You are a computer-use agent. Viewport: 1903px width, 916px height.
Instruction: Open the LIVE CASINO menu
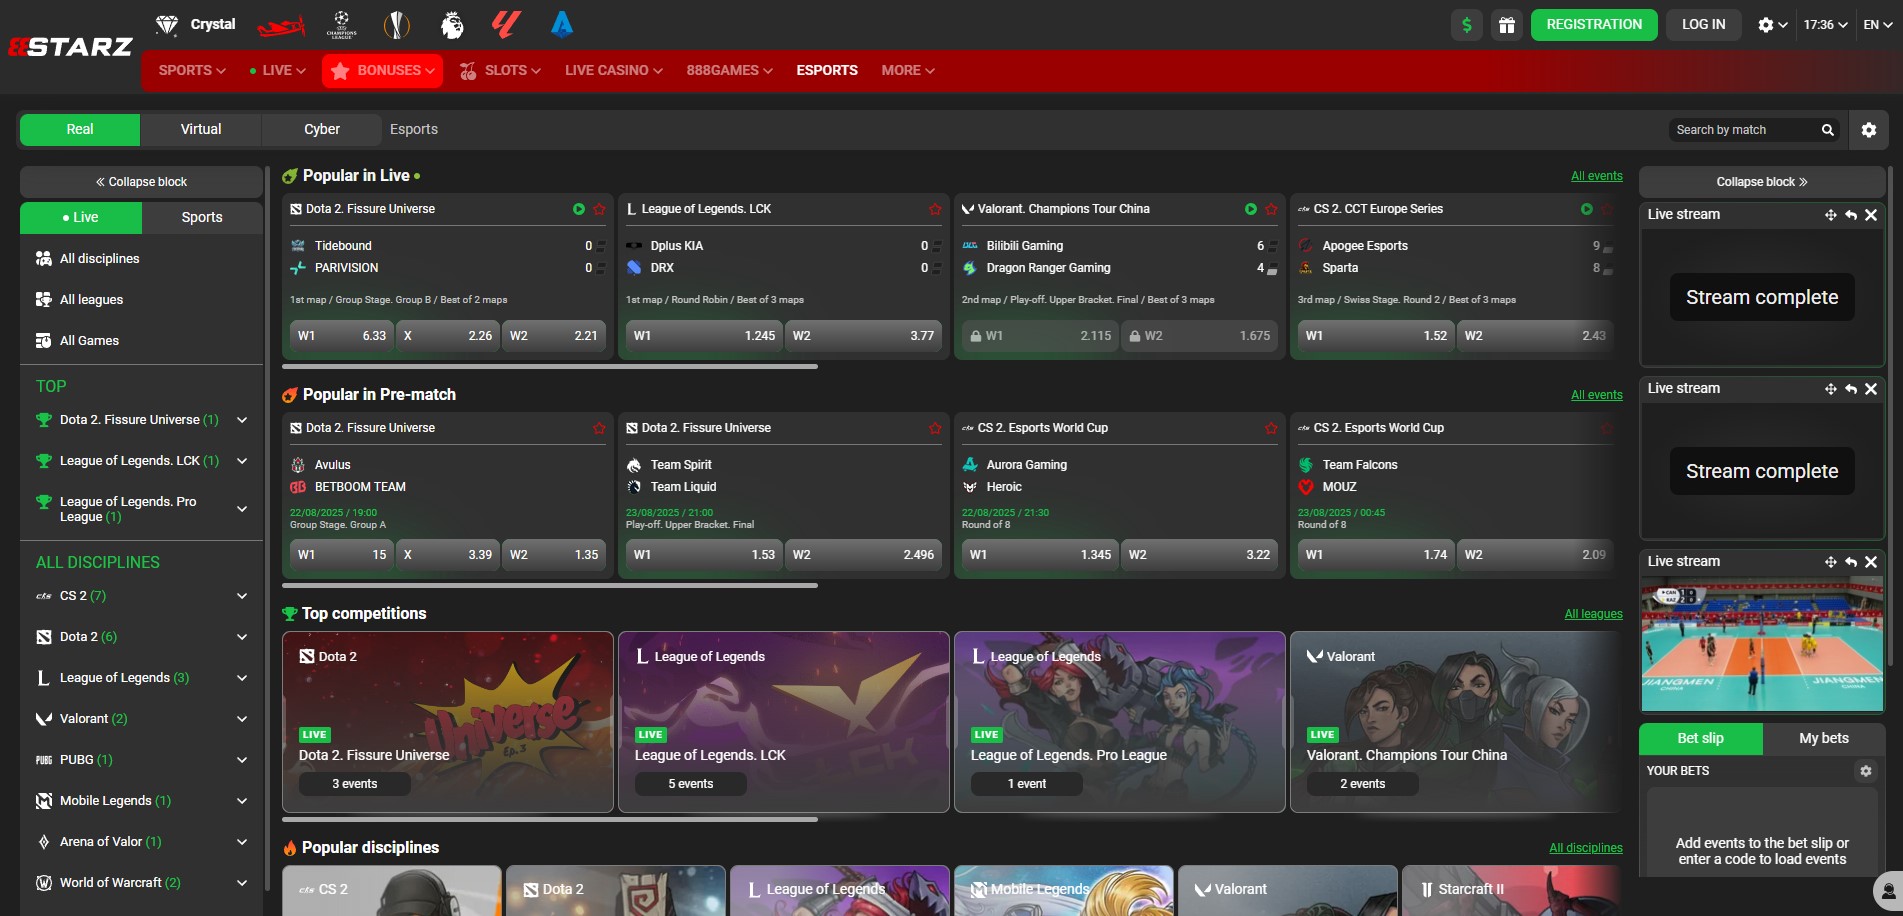point(613,71)
